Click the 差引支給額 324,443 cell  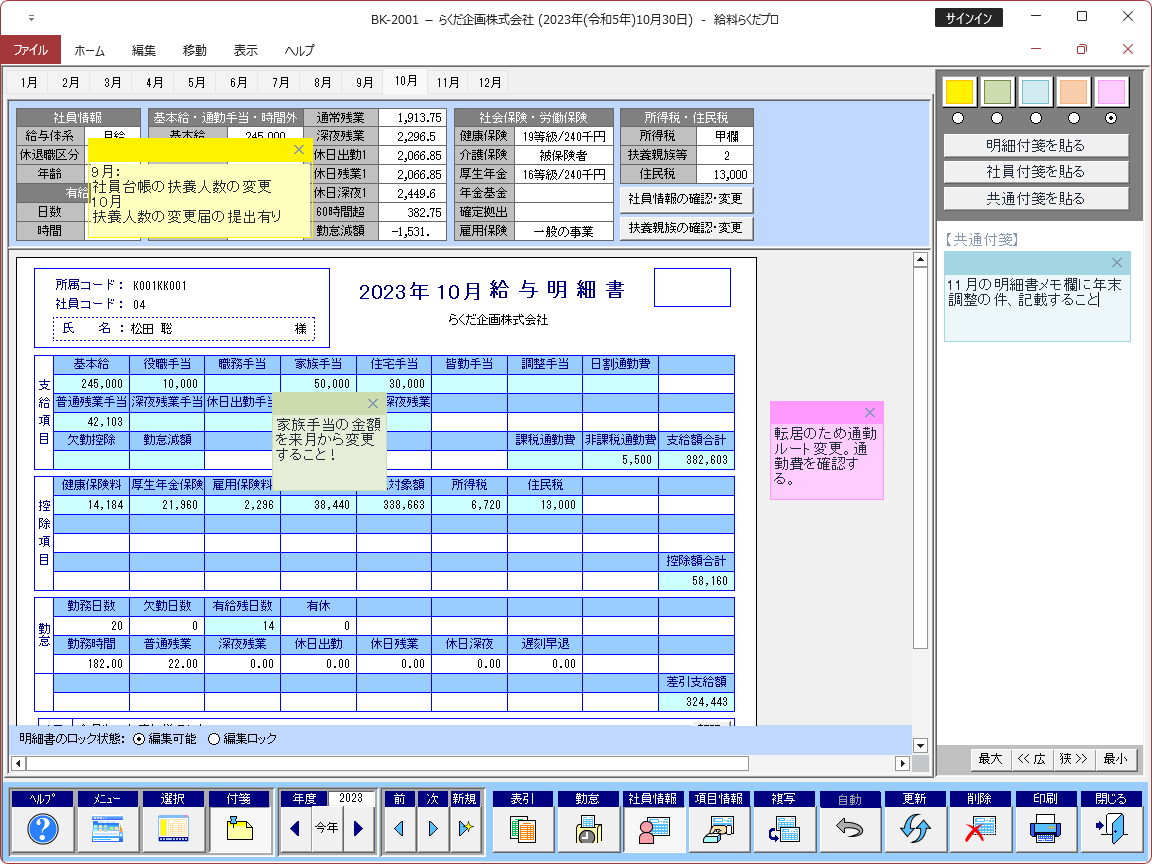tap(696, 702)
